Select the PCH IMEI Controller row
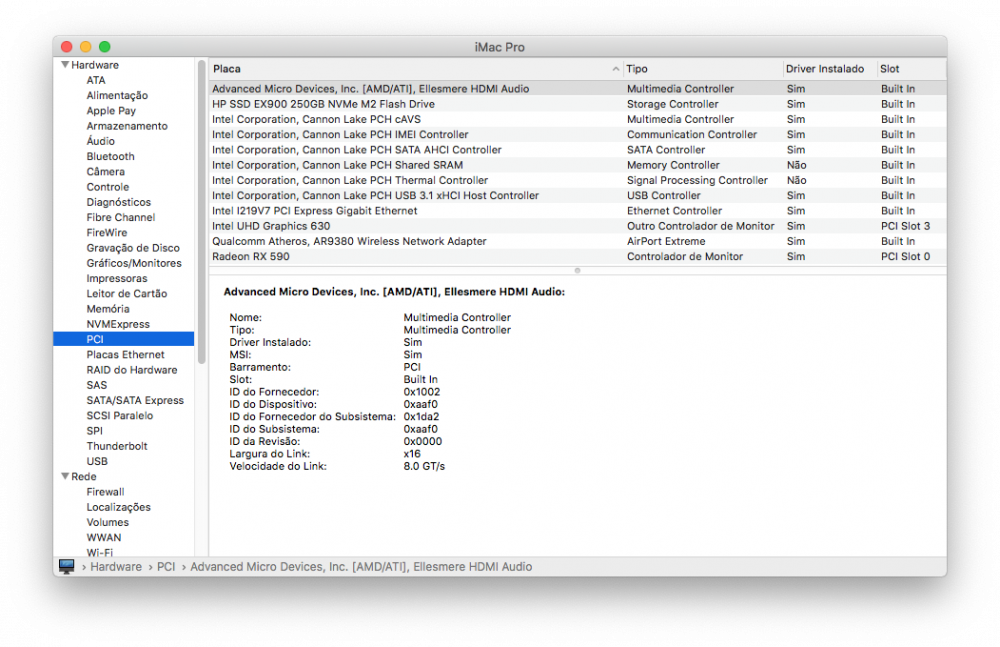 577,135
